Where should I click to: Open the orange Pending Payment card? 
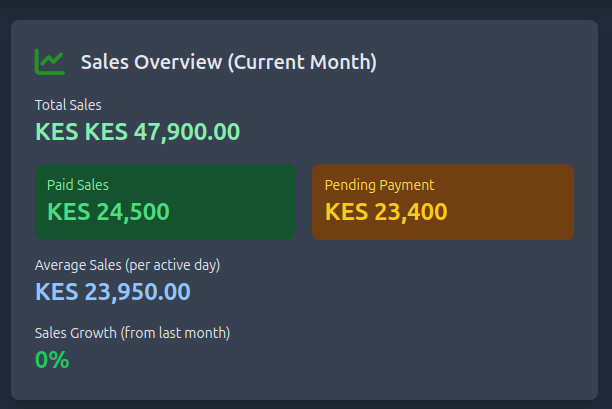click(443, 202)
